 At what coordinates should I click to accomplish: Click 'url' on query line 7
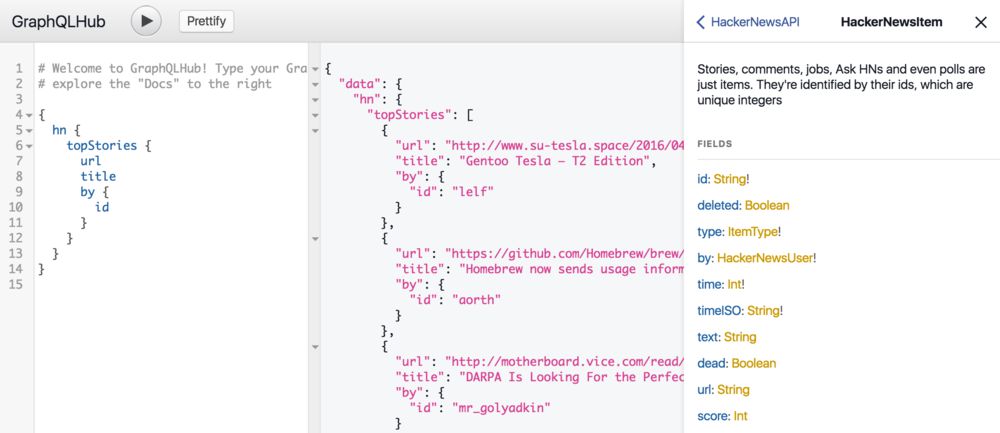(x=91, y=161)
